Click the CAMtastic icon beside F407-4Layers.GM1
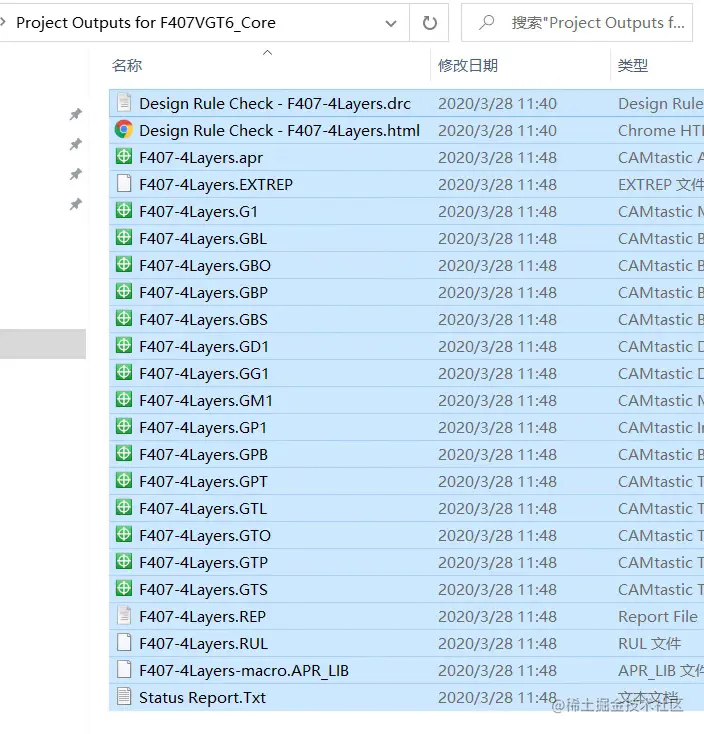The width and height of the screenshot is (704, 734). pos(124,399)
